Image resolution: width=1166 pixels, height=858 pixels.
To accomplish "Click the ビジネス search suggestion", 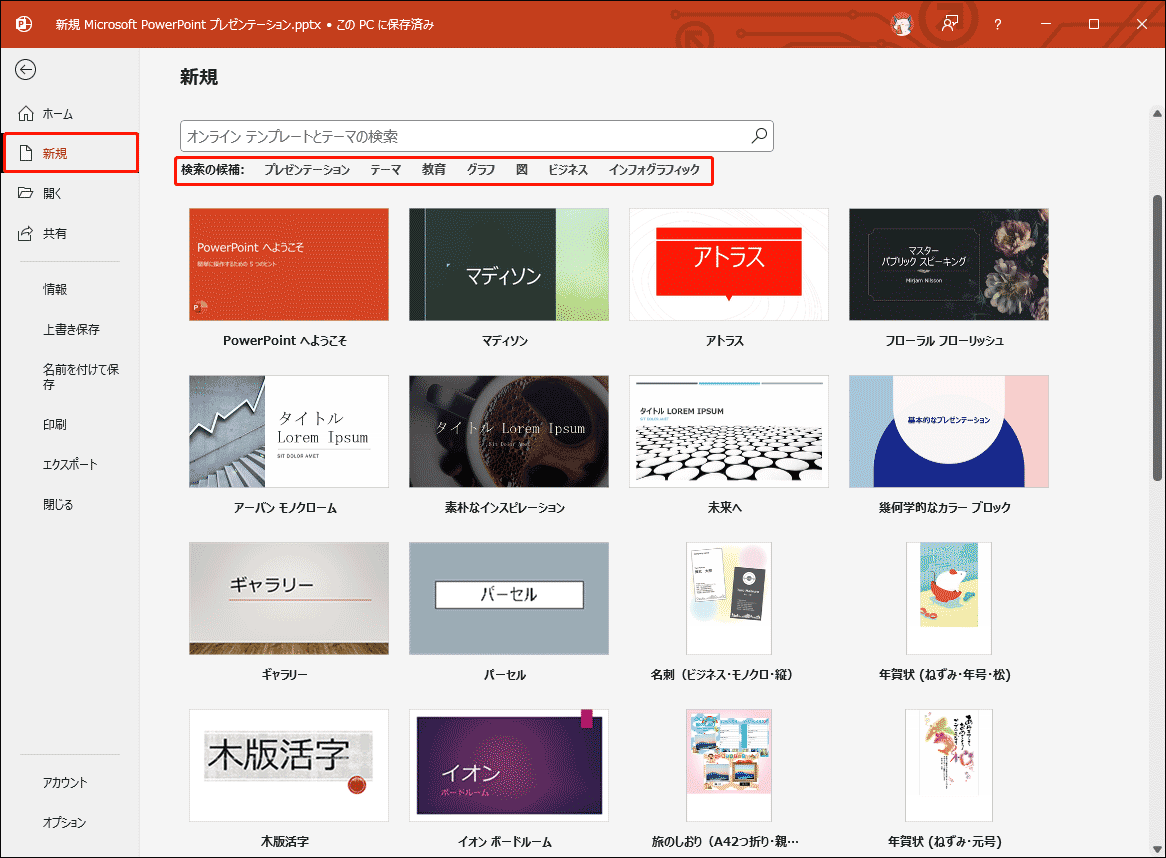I will (568, 170).
